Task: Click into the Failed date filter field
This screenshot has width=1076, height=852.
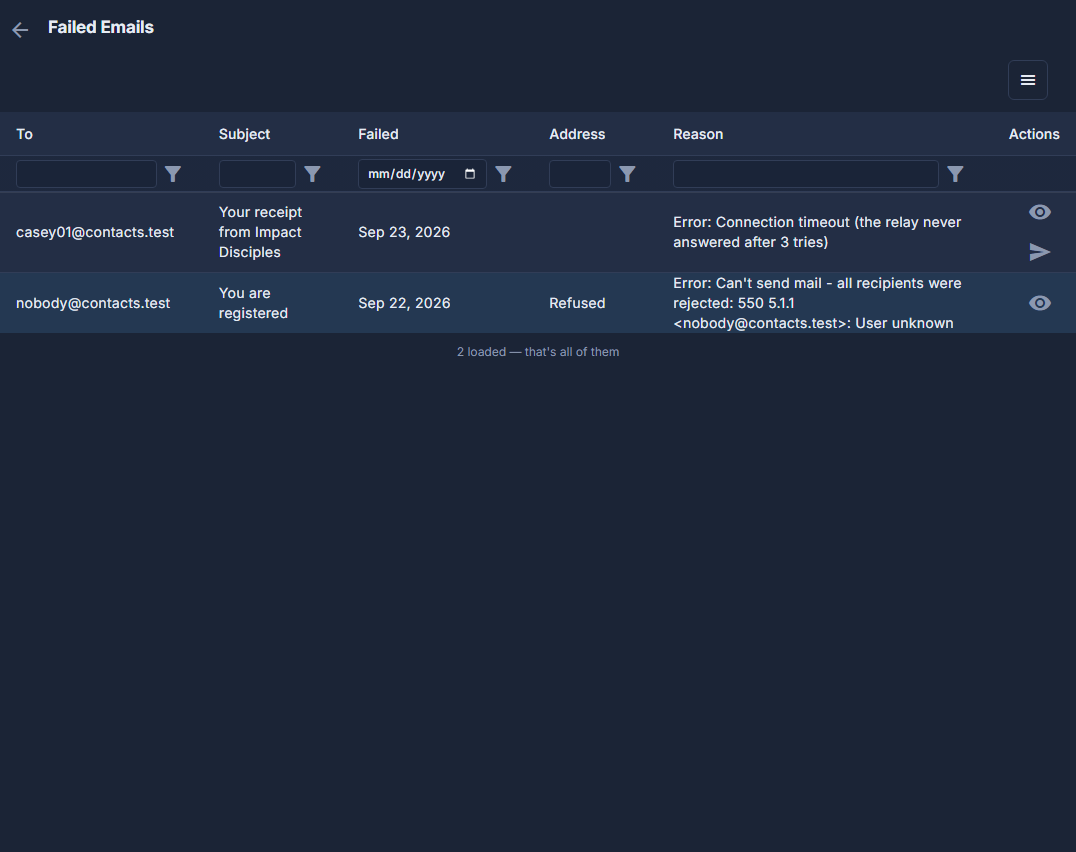Action: 422,174
